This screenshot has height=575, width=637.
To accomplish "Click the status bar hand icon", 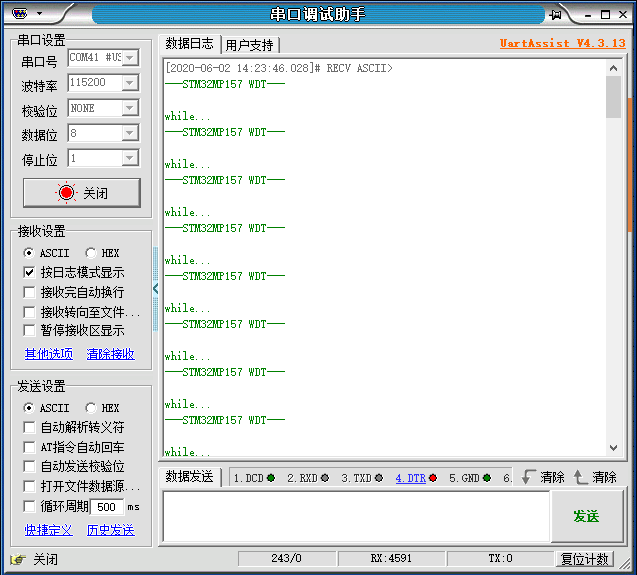I will [x=18, y=560].
